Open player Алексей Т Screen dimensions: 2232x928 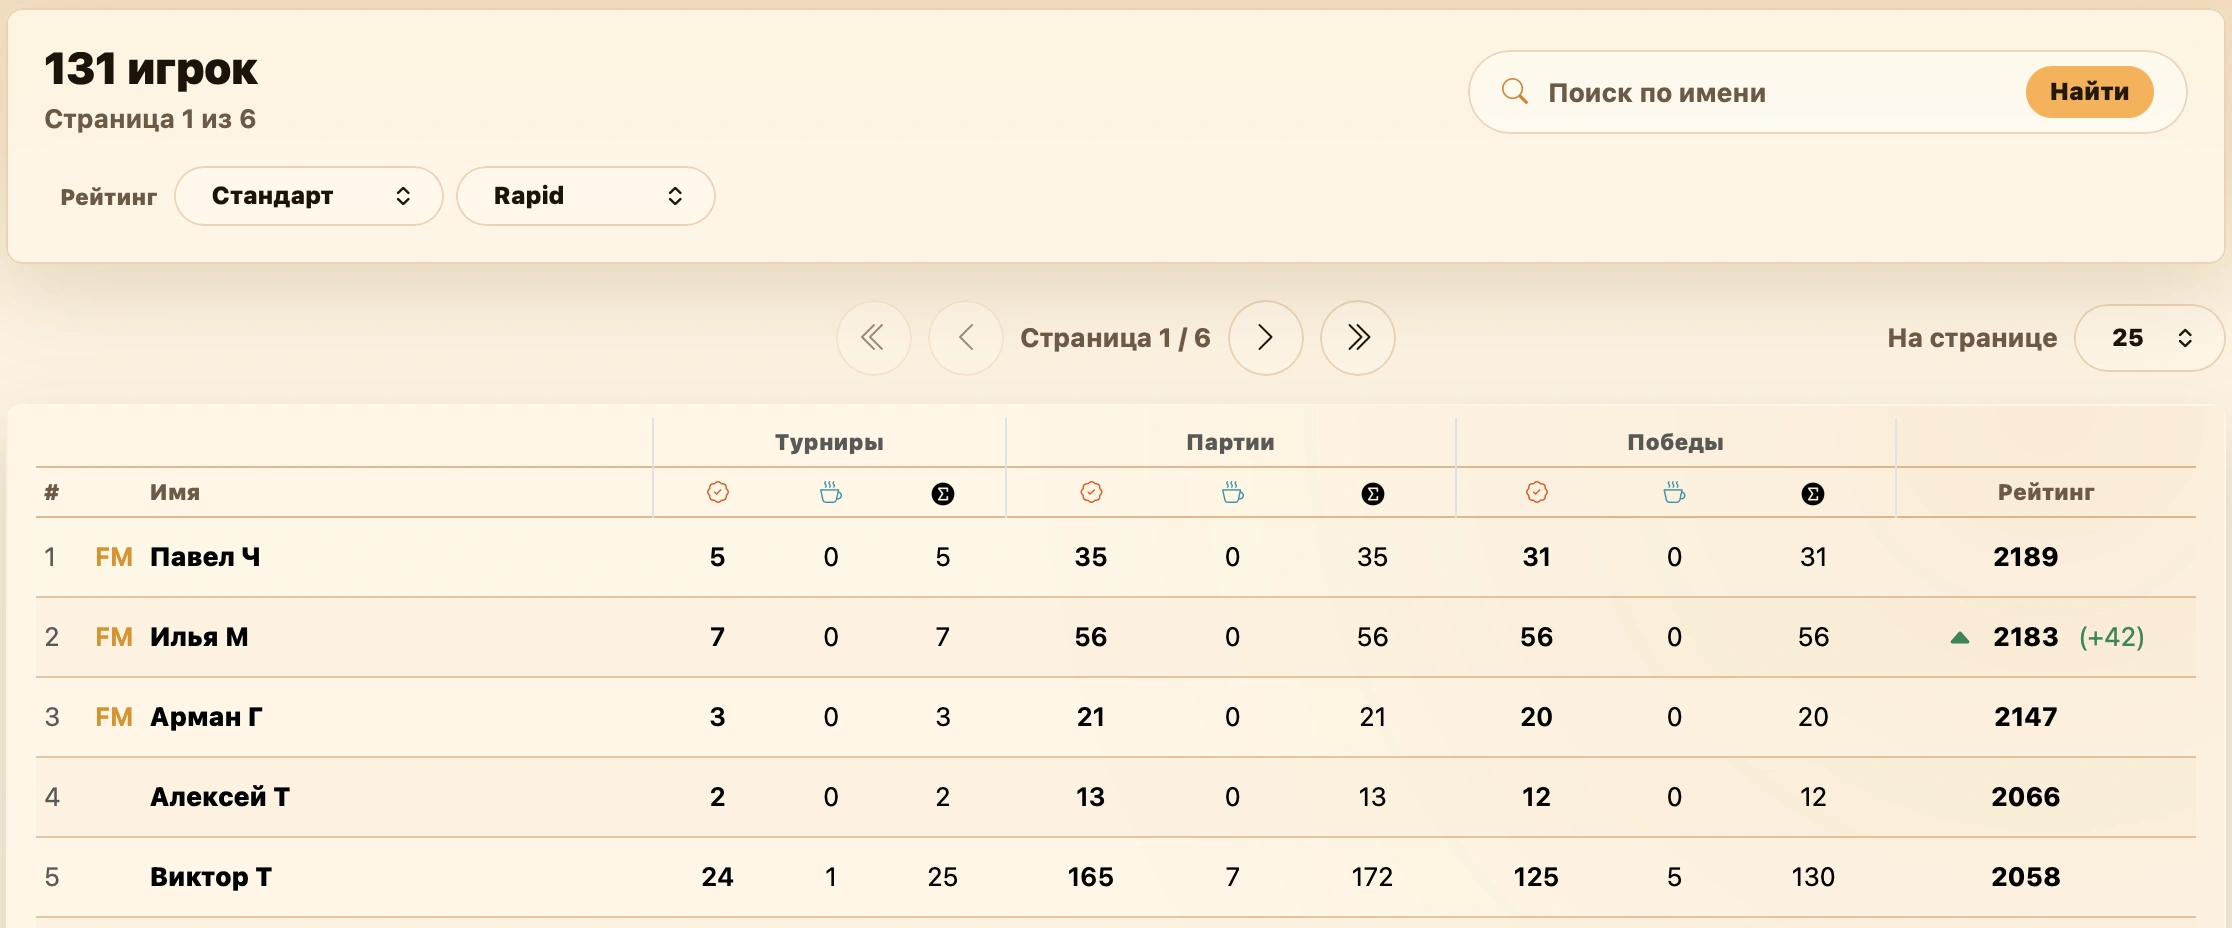[x=220, y=797]
